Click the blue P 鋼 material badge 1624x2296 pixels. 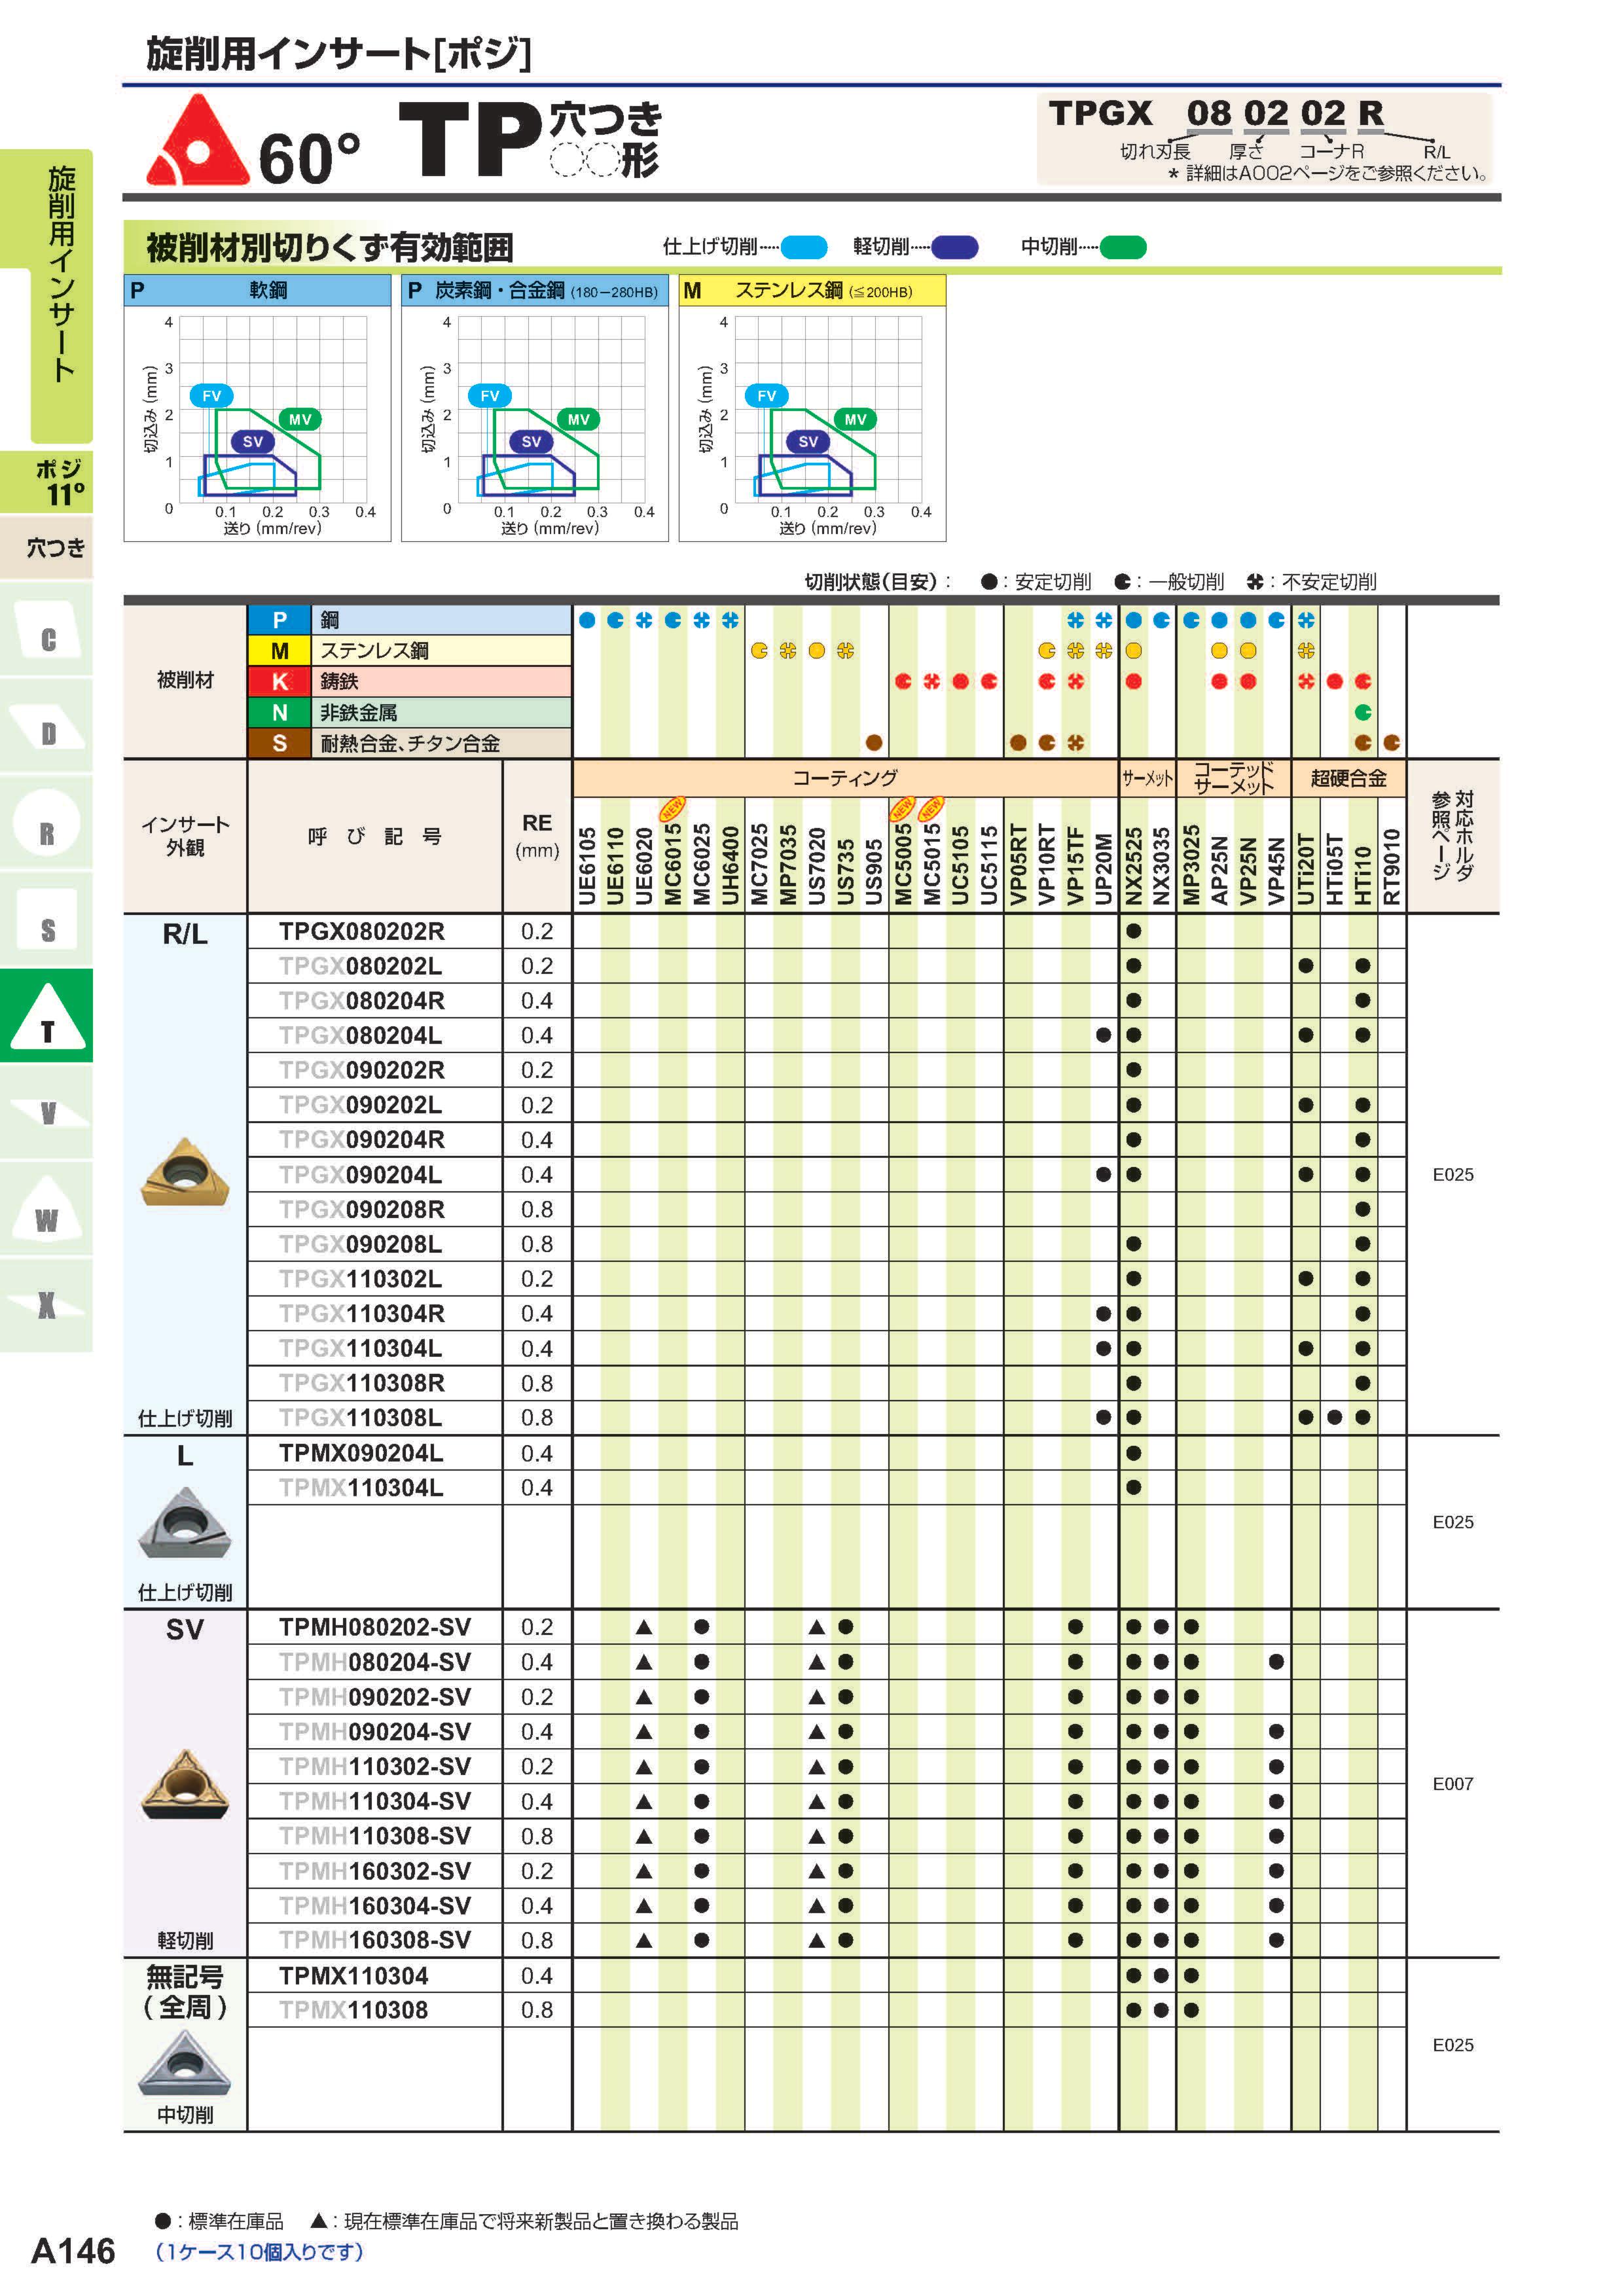click(x=280, y=620)
